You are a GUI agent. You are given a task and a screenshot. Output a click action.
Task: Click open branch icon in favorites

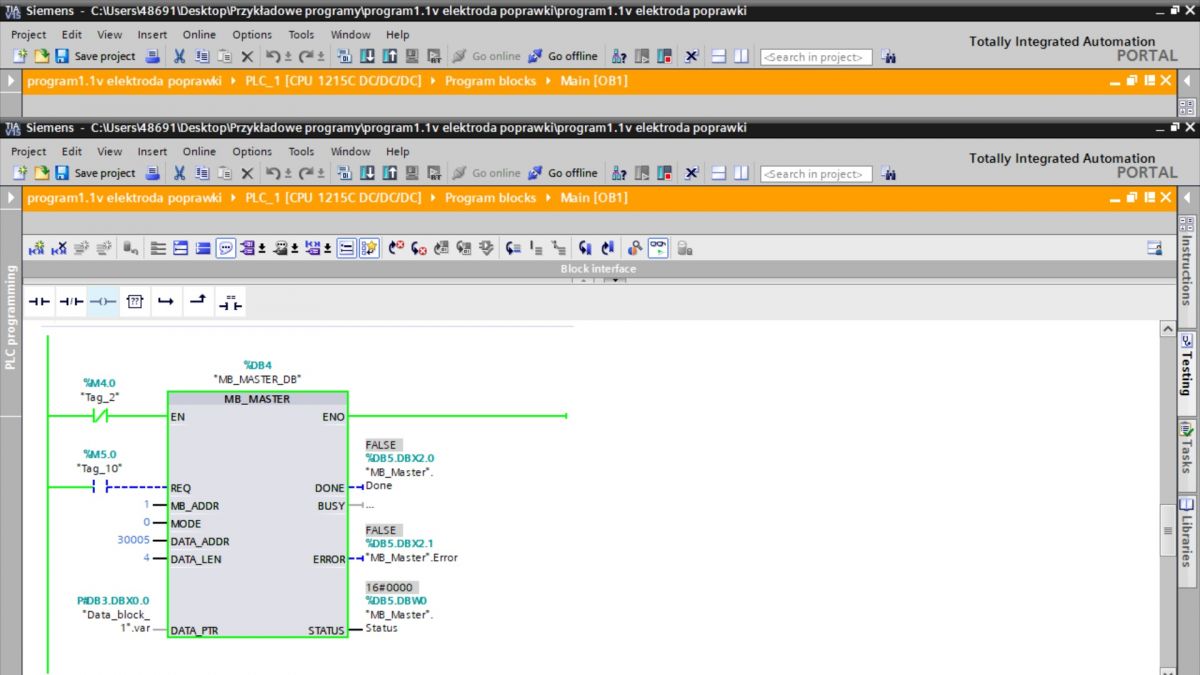pyautogui.click(x=166, y=301)
